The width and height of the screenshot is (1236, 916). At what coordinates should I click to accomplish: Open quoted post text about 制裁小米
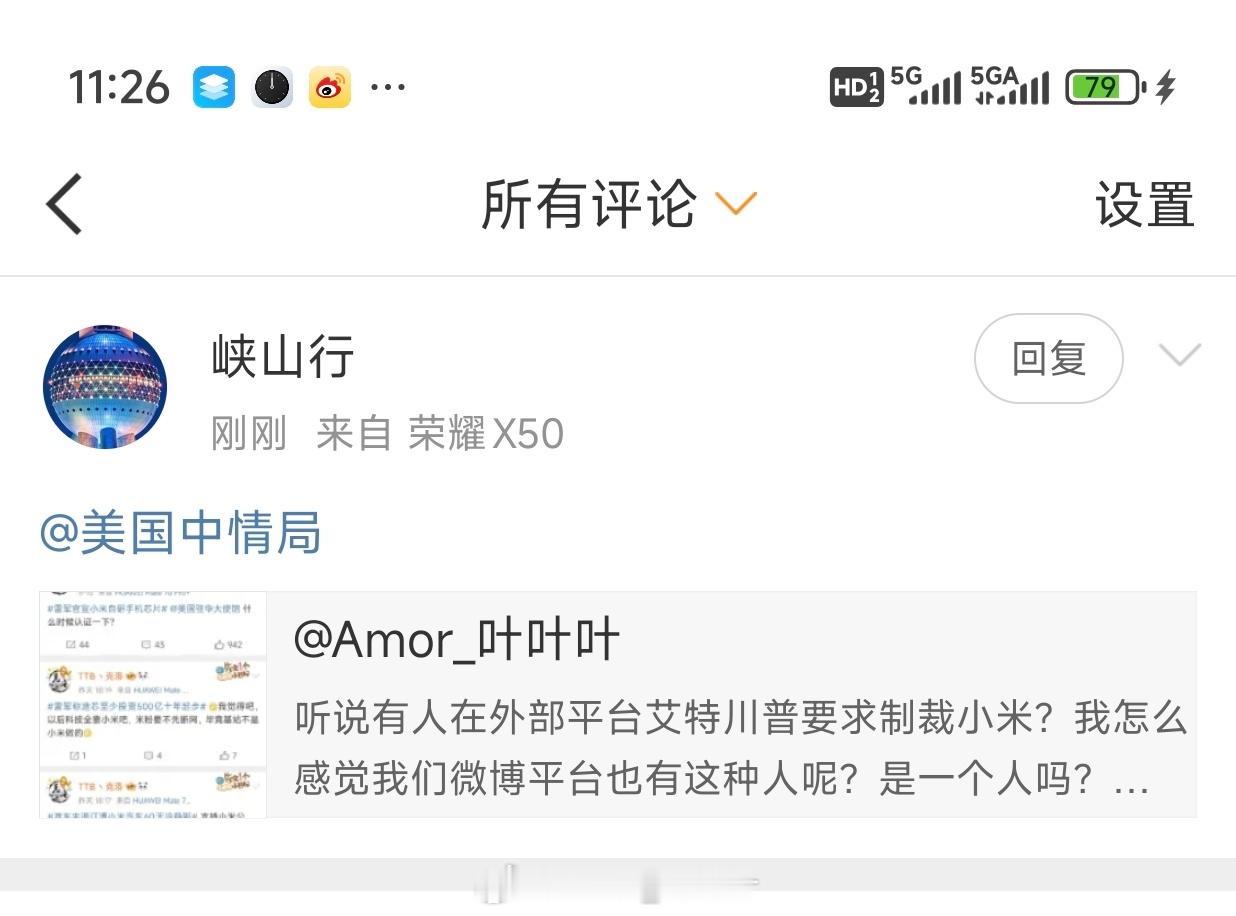pos(740,749)
